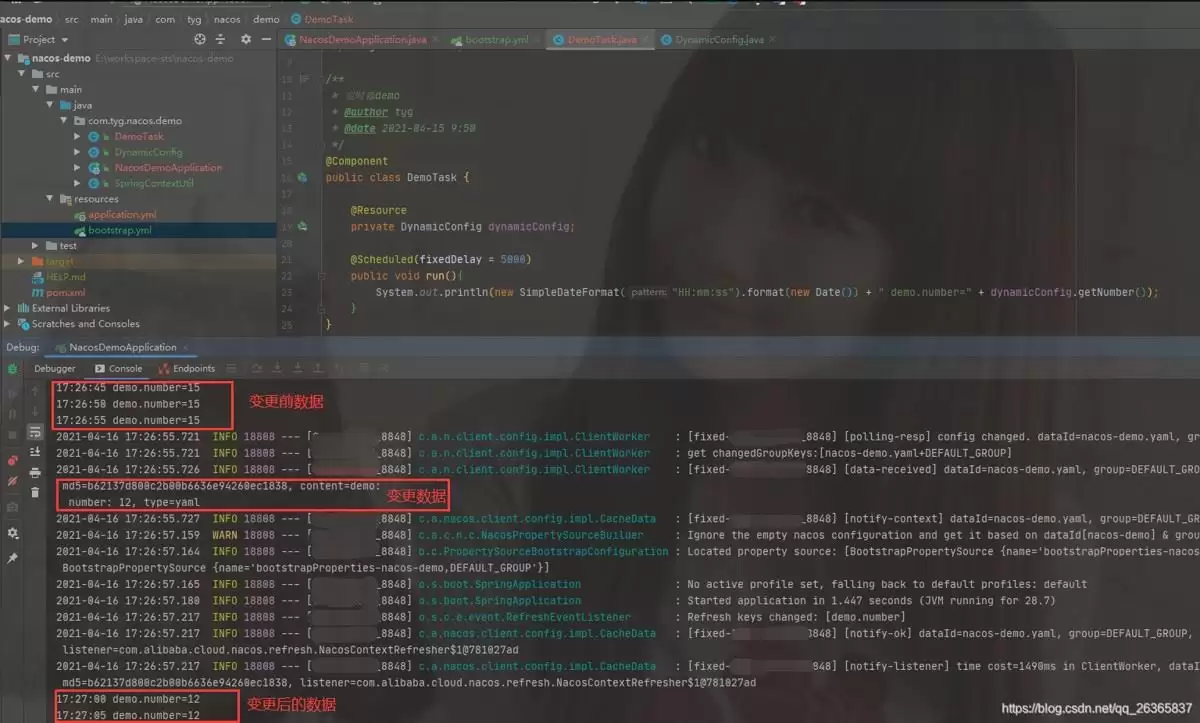Open Debug settings gear in left sidebar
The width and height of the screenshot is (1200, 723).
tap(13, 533)
